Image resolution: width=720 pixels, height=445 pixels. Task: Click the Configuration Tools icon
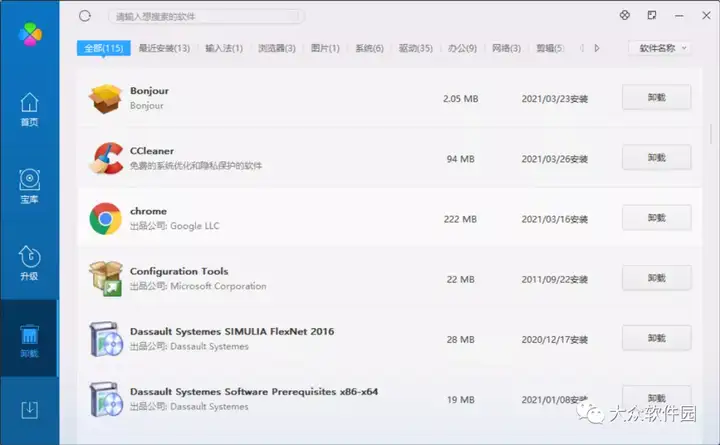tap(106, 279)
